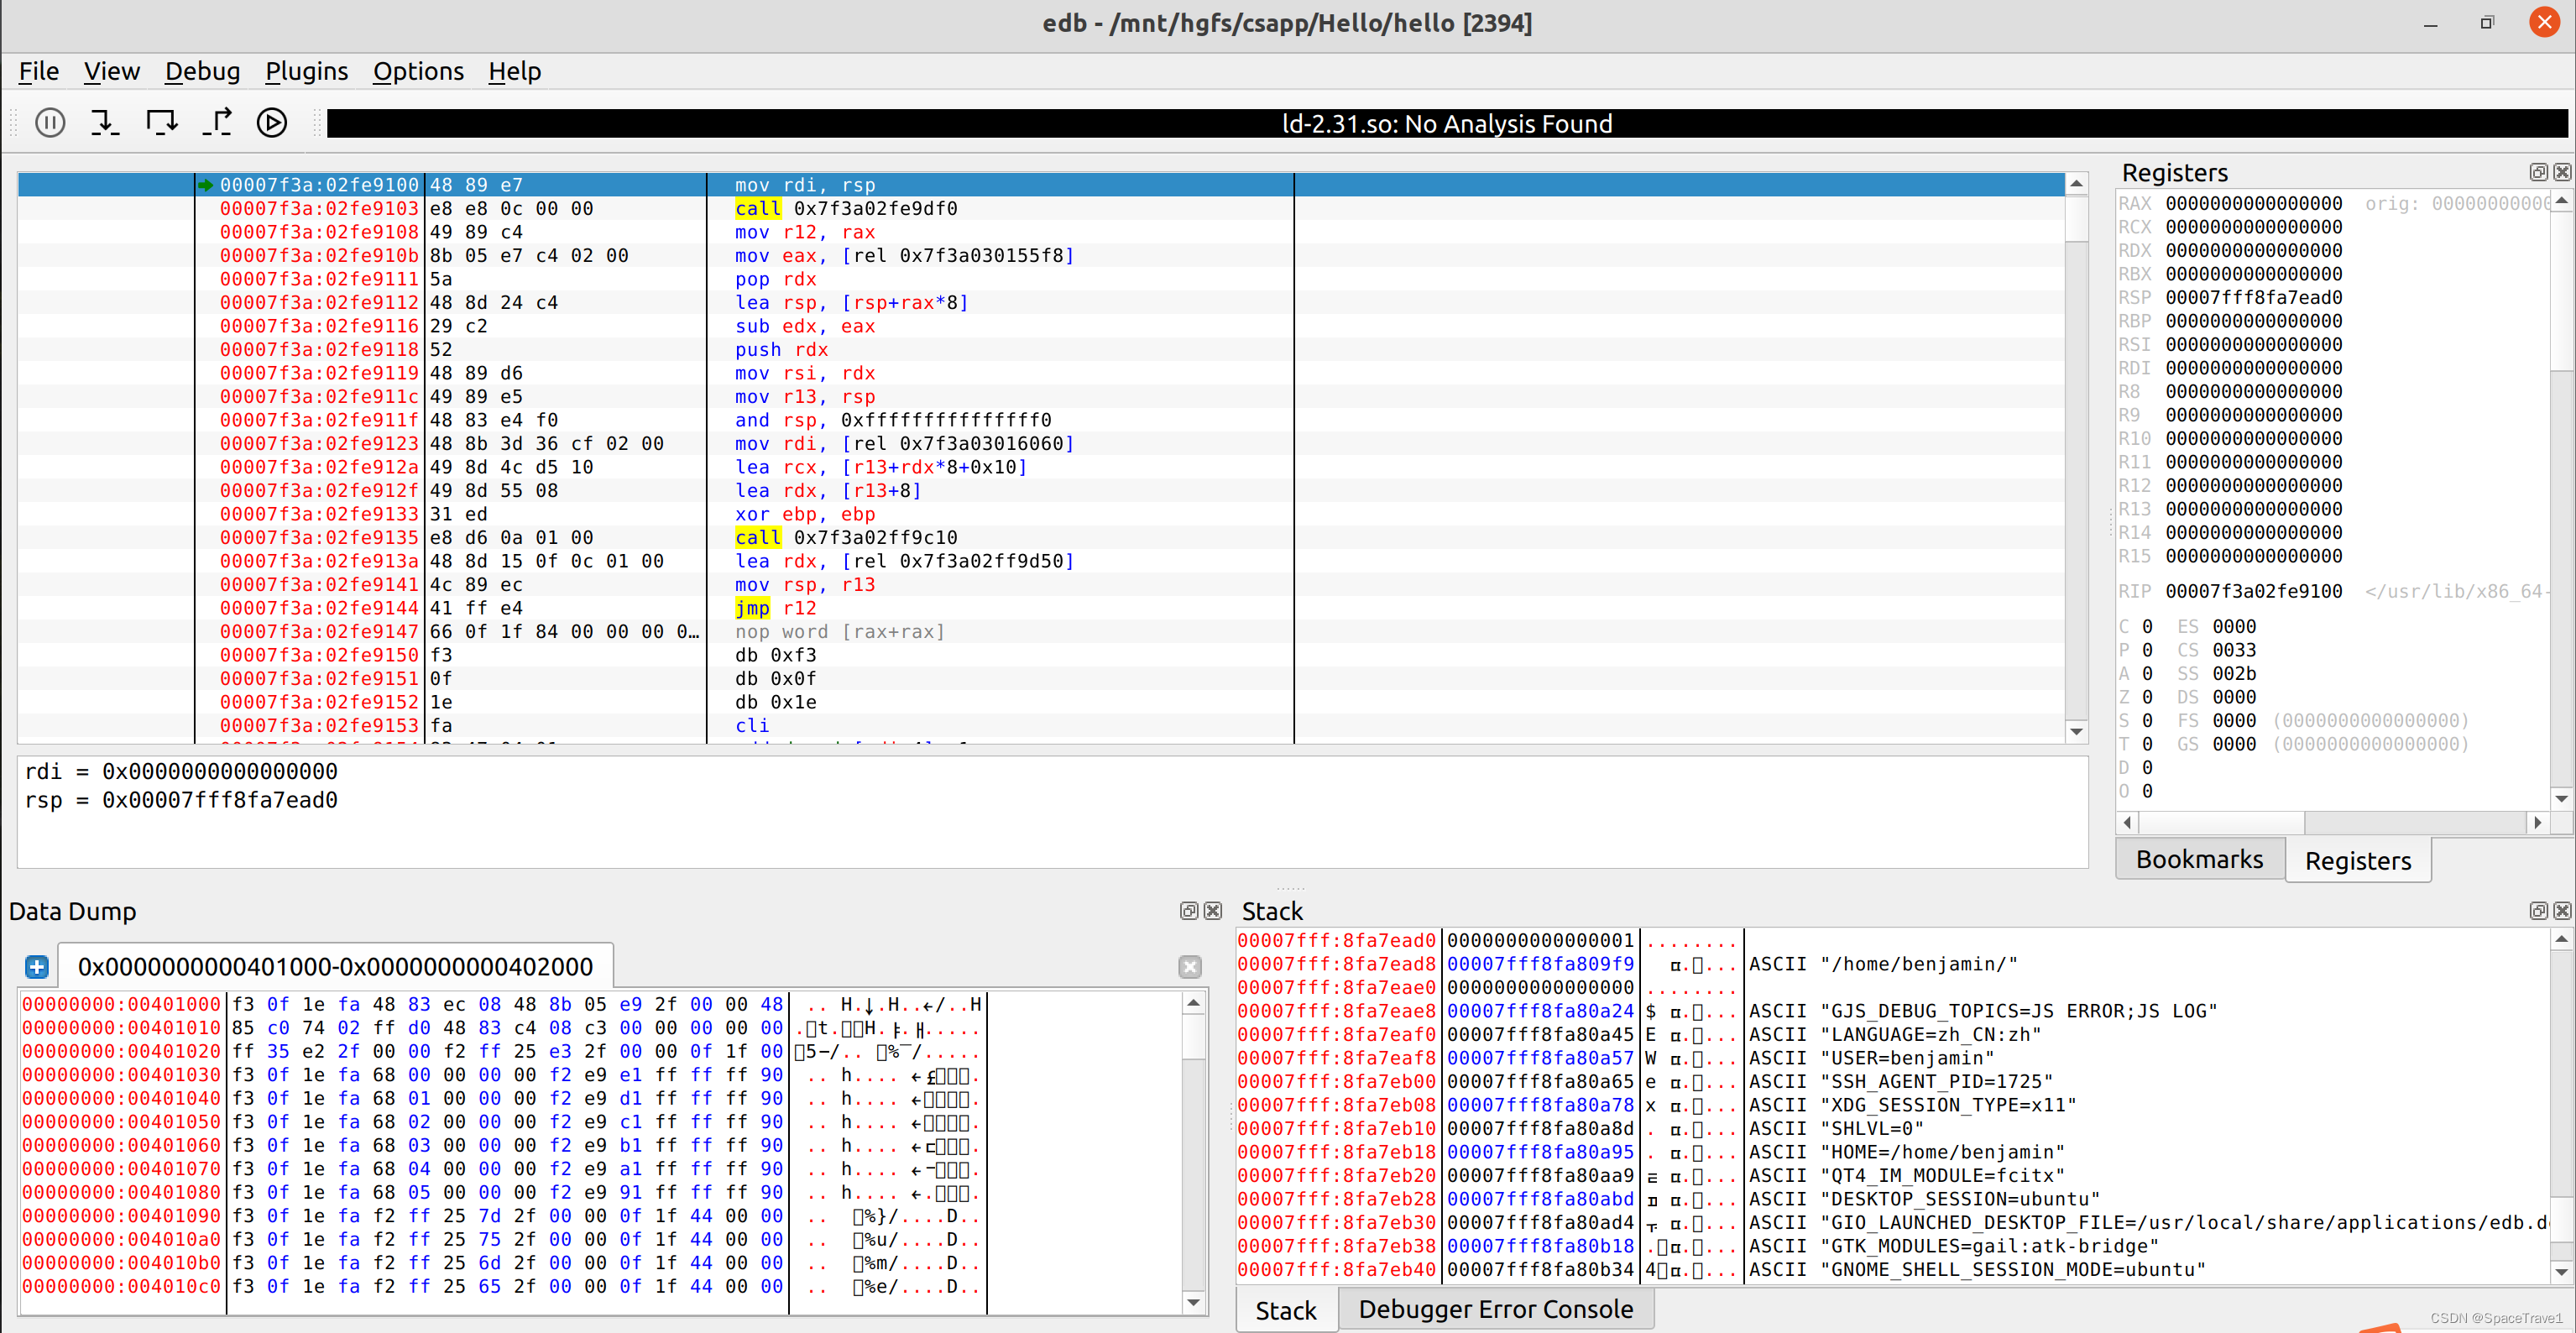Image resolution: width=2576 pixels, height=1333 pixels.
Task: Click the Run toolbar icon
Action: click(272, 122)
